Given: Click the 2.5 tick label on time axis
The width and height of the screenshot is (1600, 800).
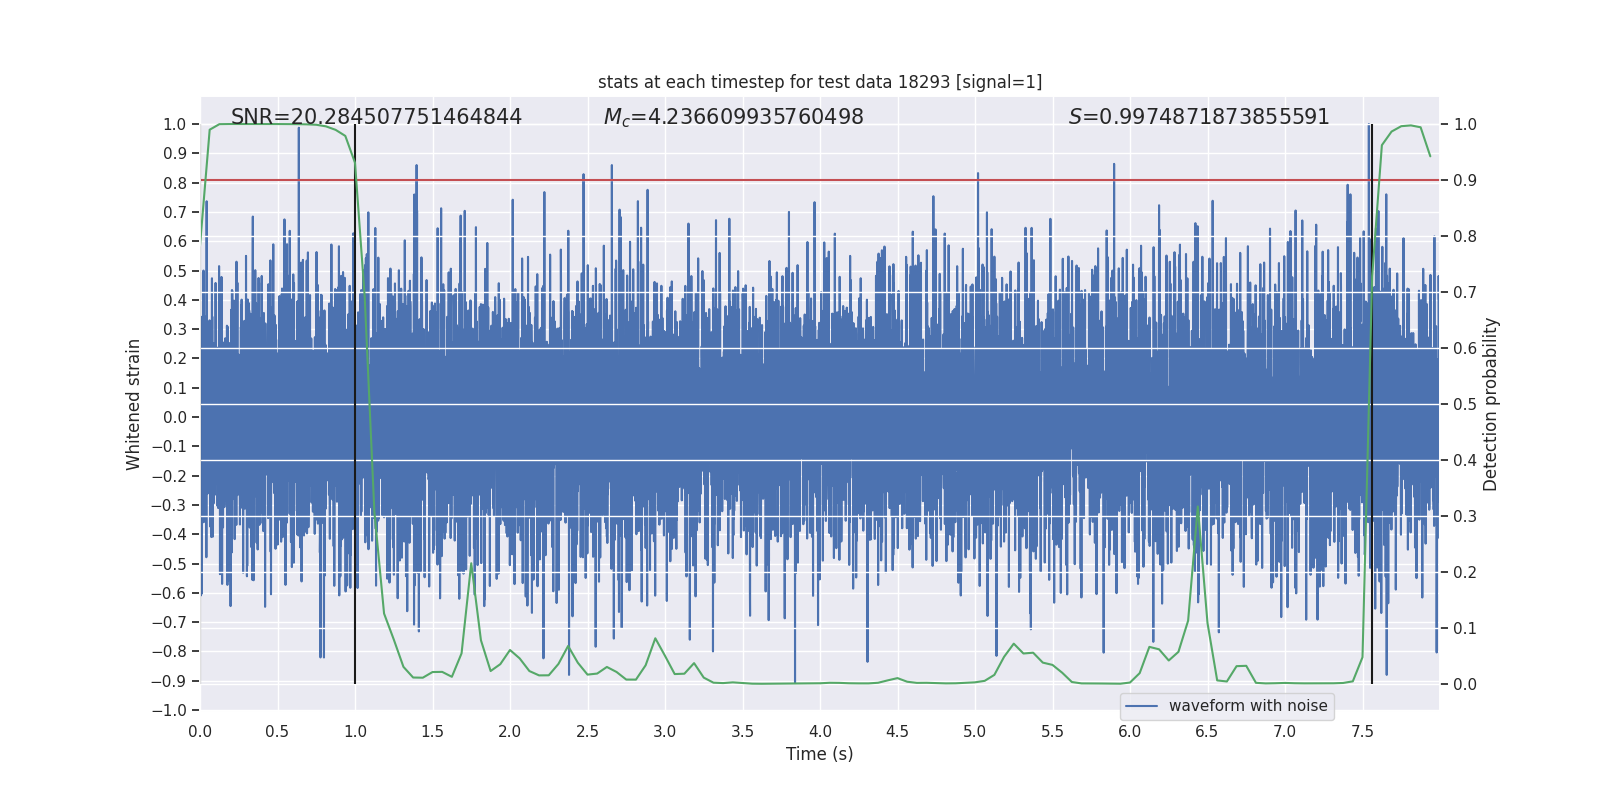Looking at the screenshot, I should 587,731.
